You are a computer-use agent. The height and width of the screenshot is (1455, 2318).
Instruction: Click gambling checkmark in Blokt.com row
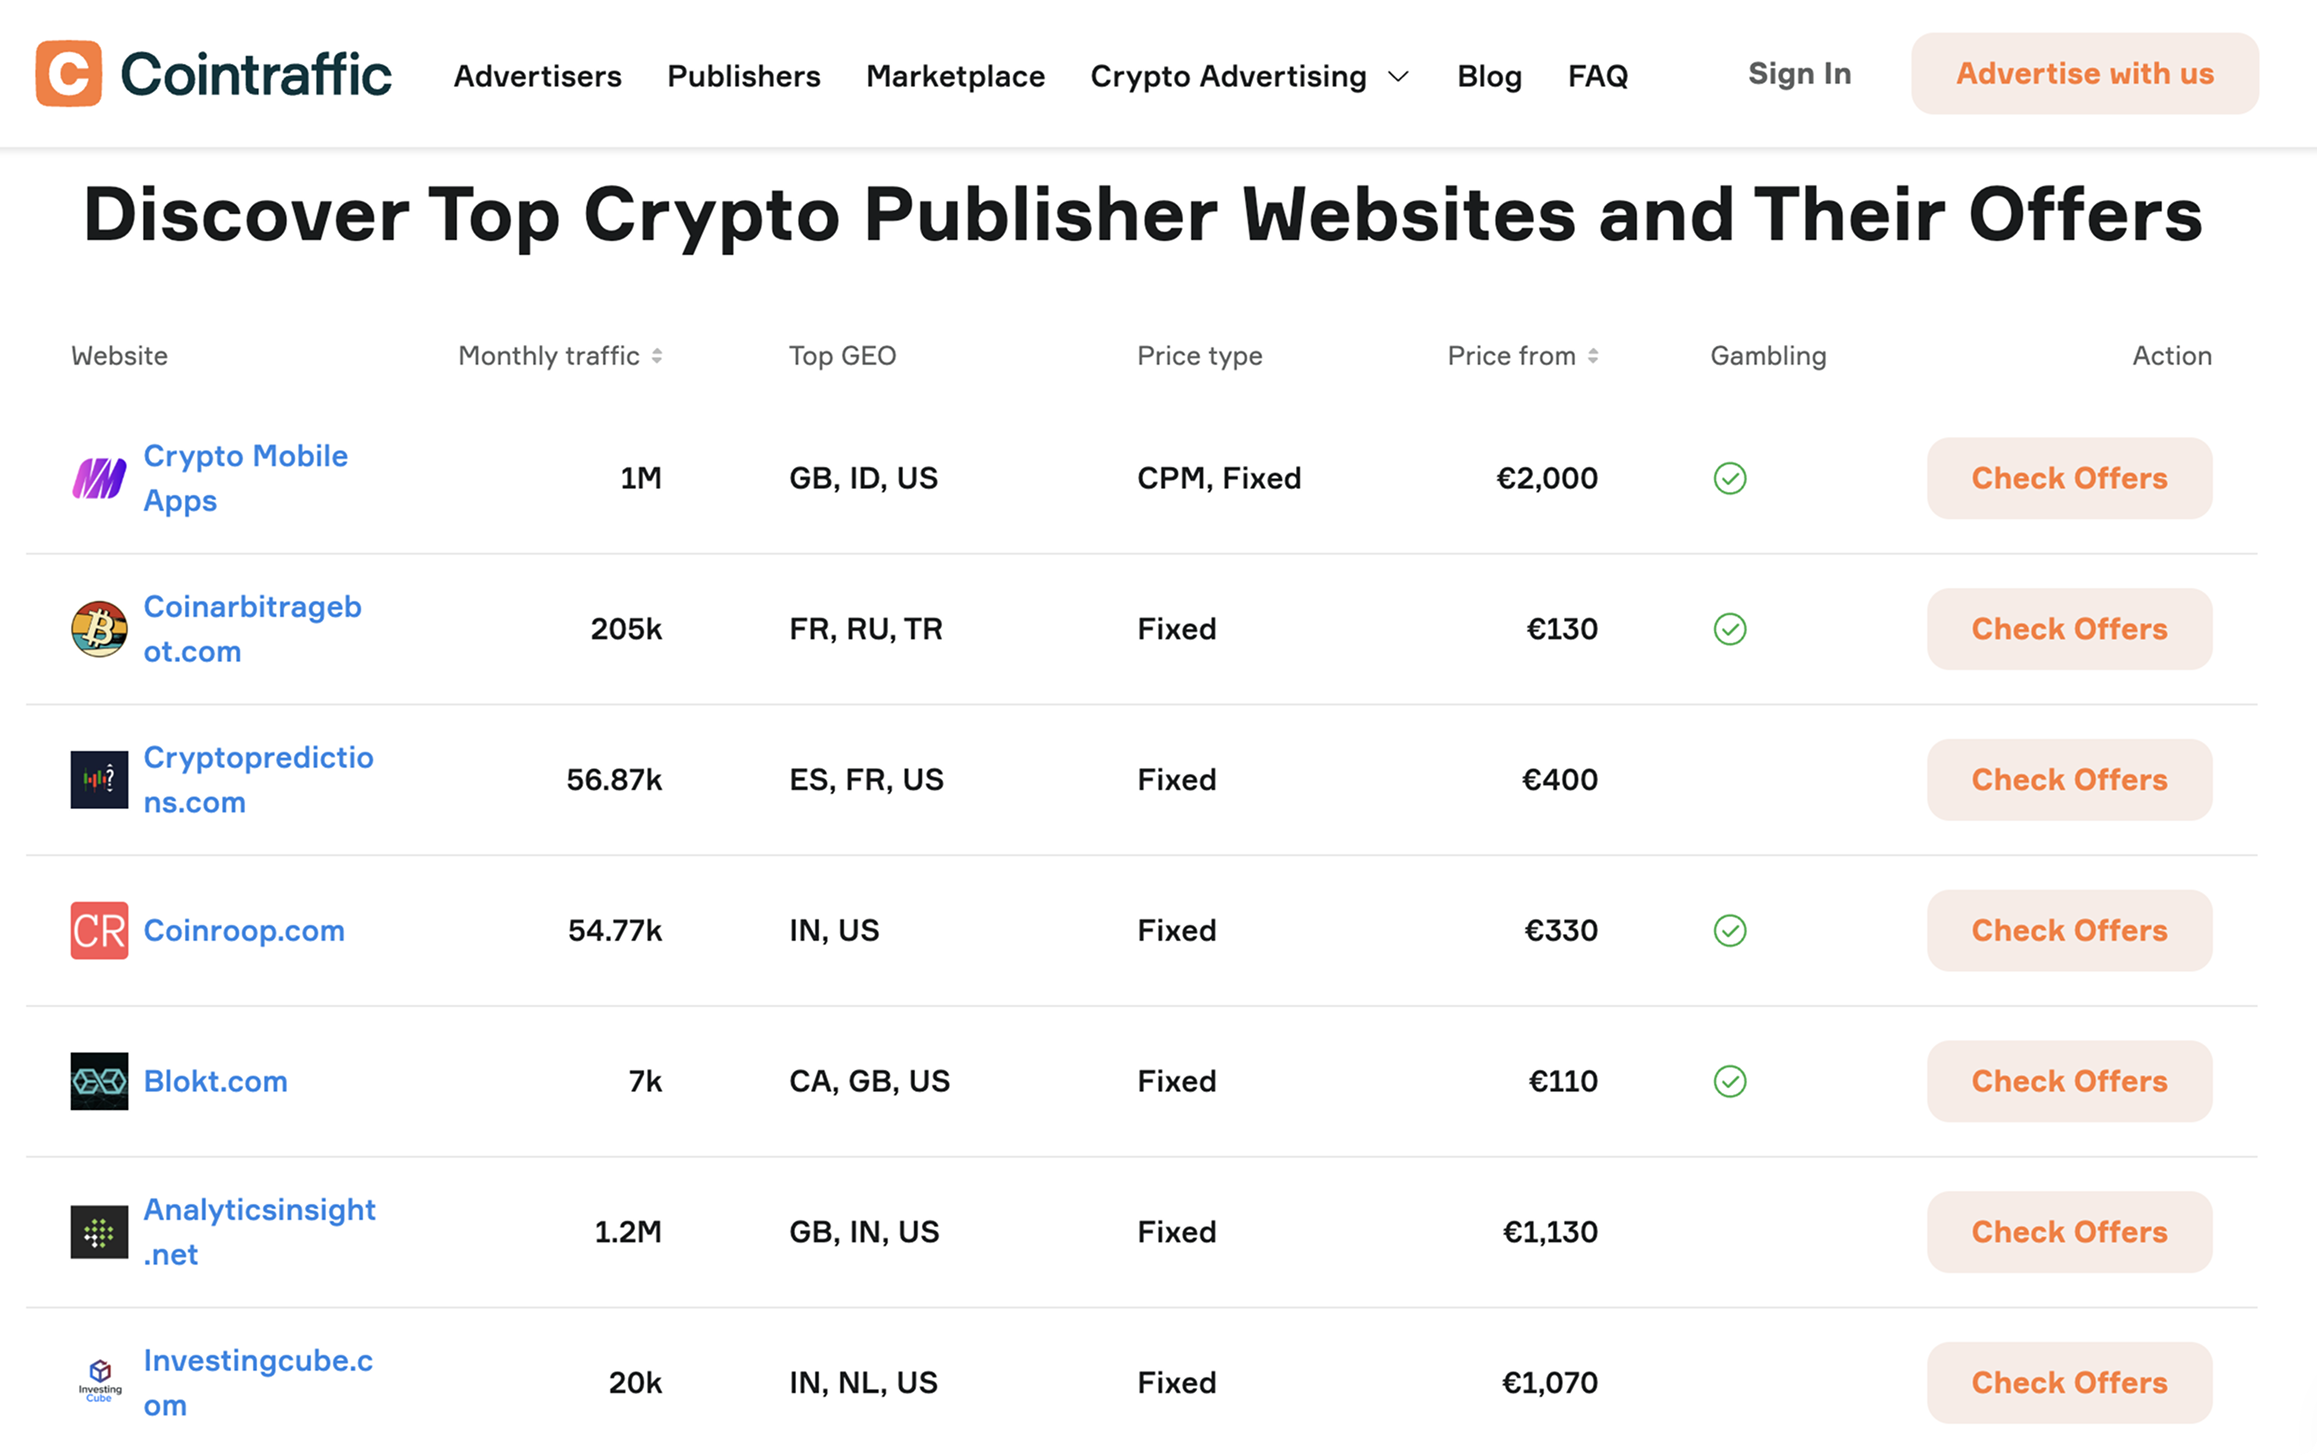pyautogui.click(x=1730, y=1081)
